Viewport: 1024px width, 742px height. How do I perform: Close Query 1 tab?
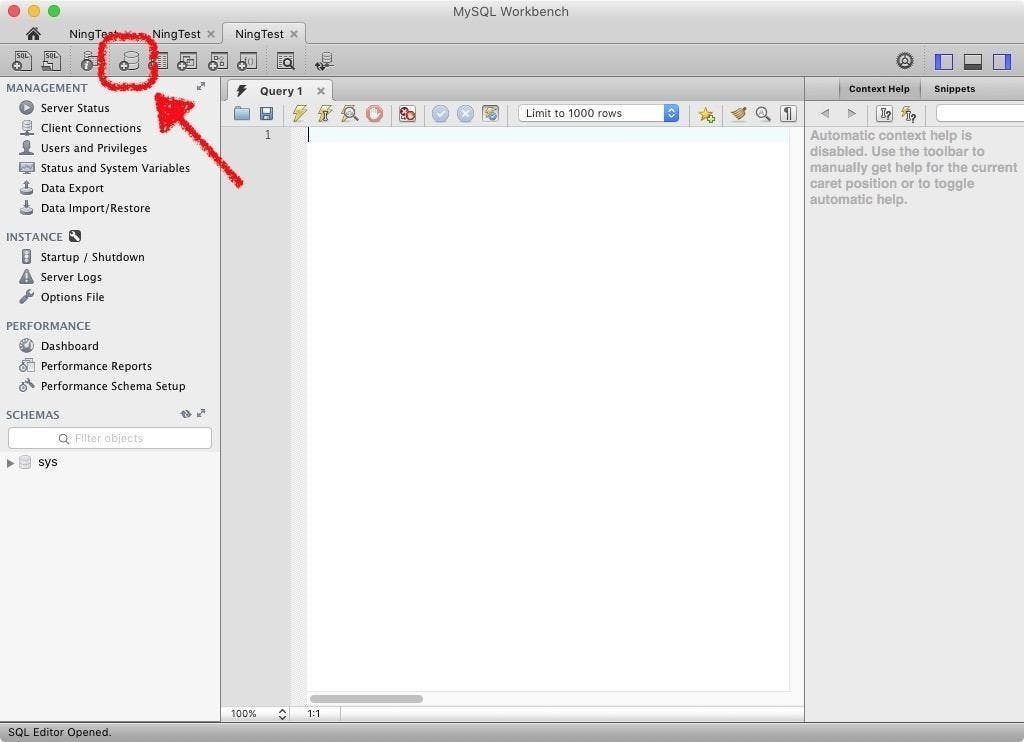click(x=321, y=91)
